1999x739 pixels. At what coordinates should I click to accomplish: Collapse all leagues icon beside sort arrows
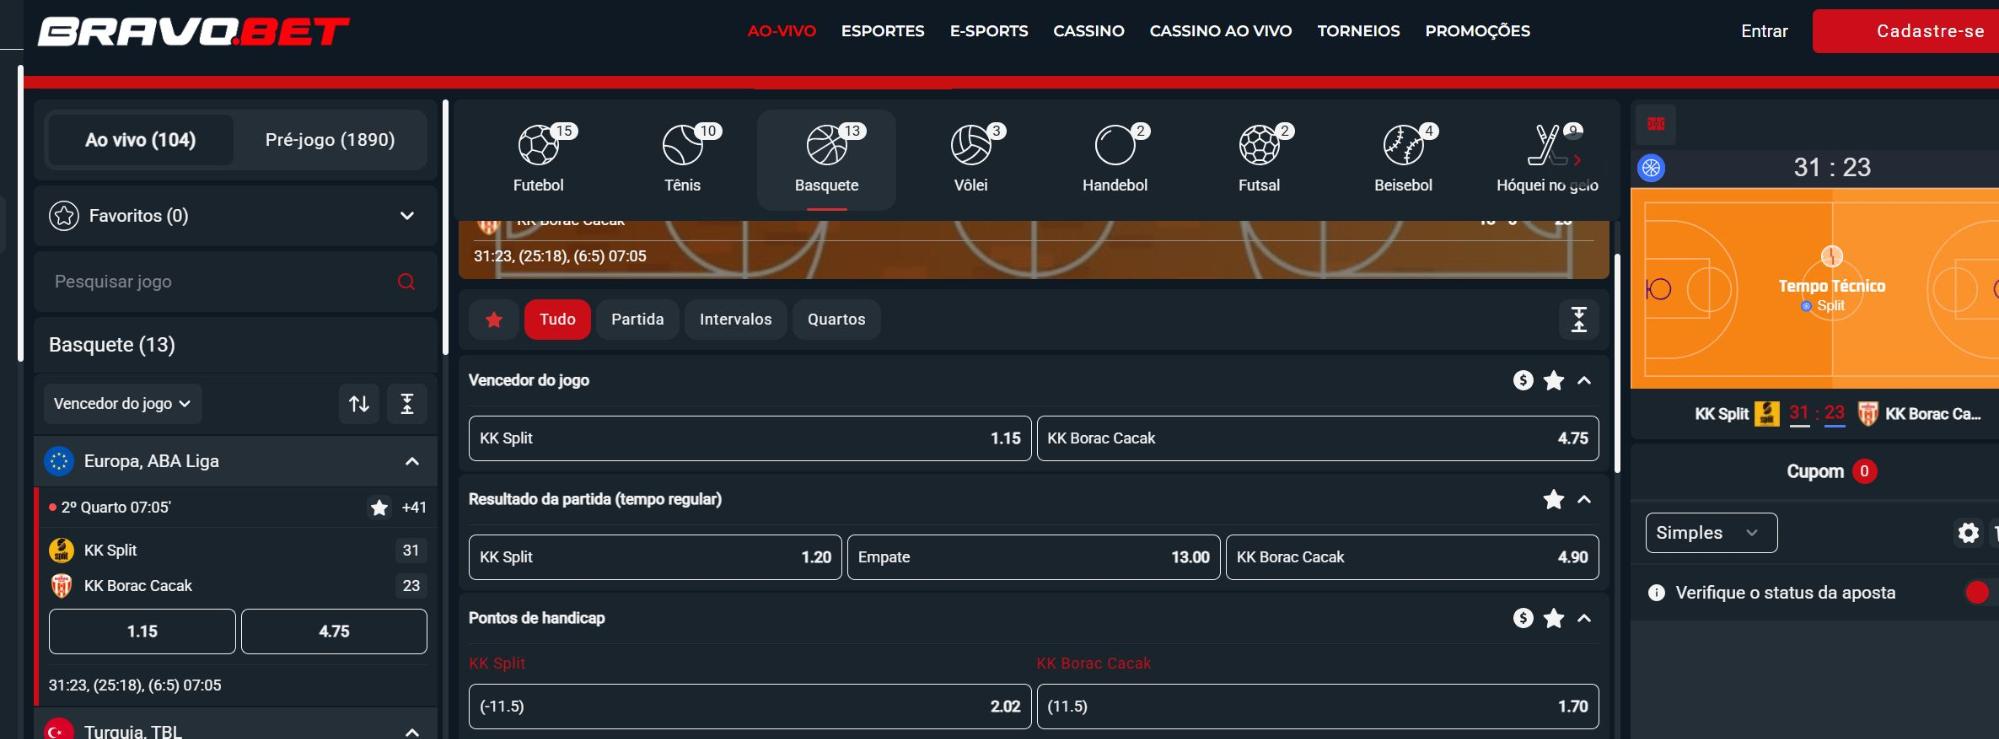coord(407,404)
